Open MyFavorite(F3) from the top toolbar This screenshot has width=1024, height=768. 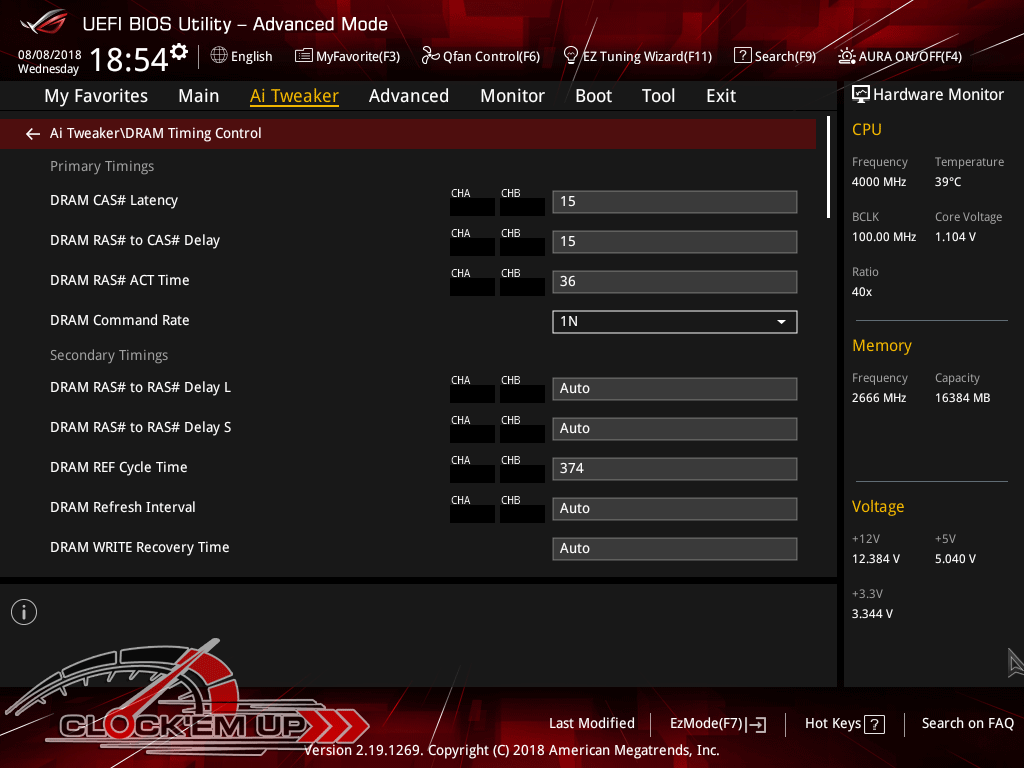347,56
